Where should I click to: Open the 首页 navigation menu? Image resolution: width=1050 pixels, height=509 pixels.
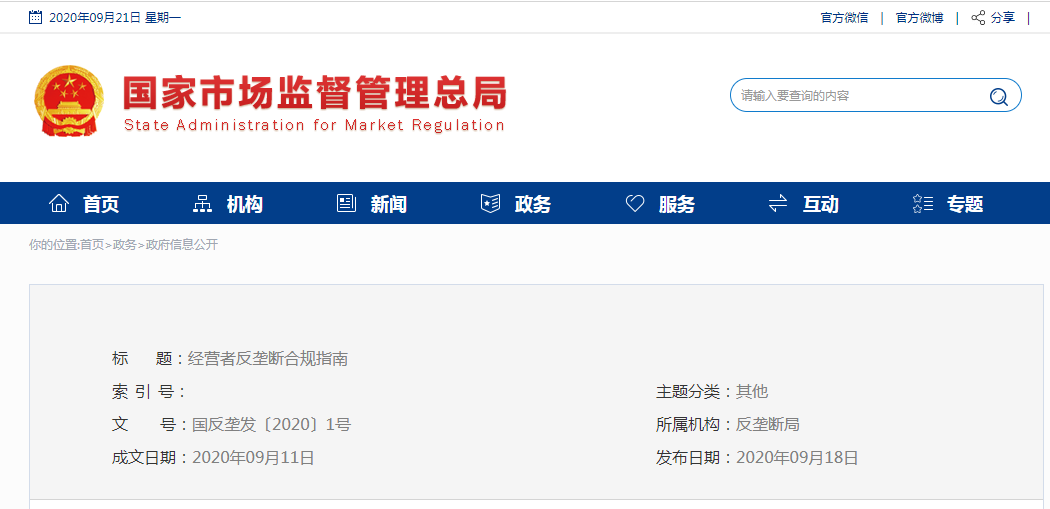point(101,204)
